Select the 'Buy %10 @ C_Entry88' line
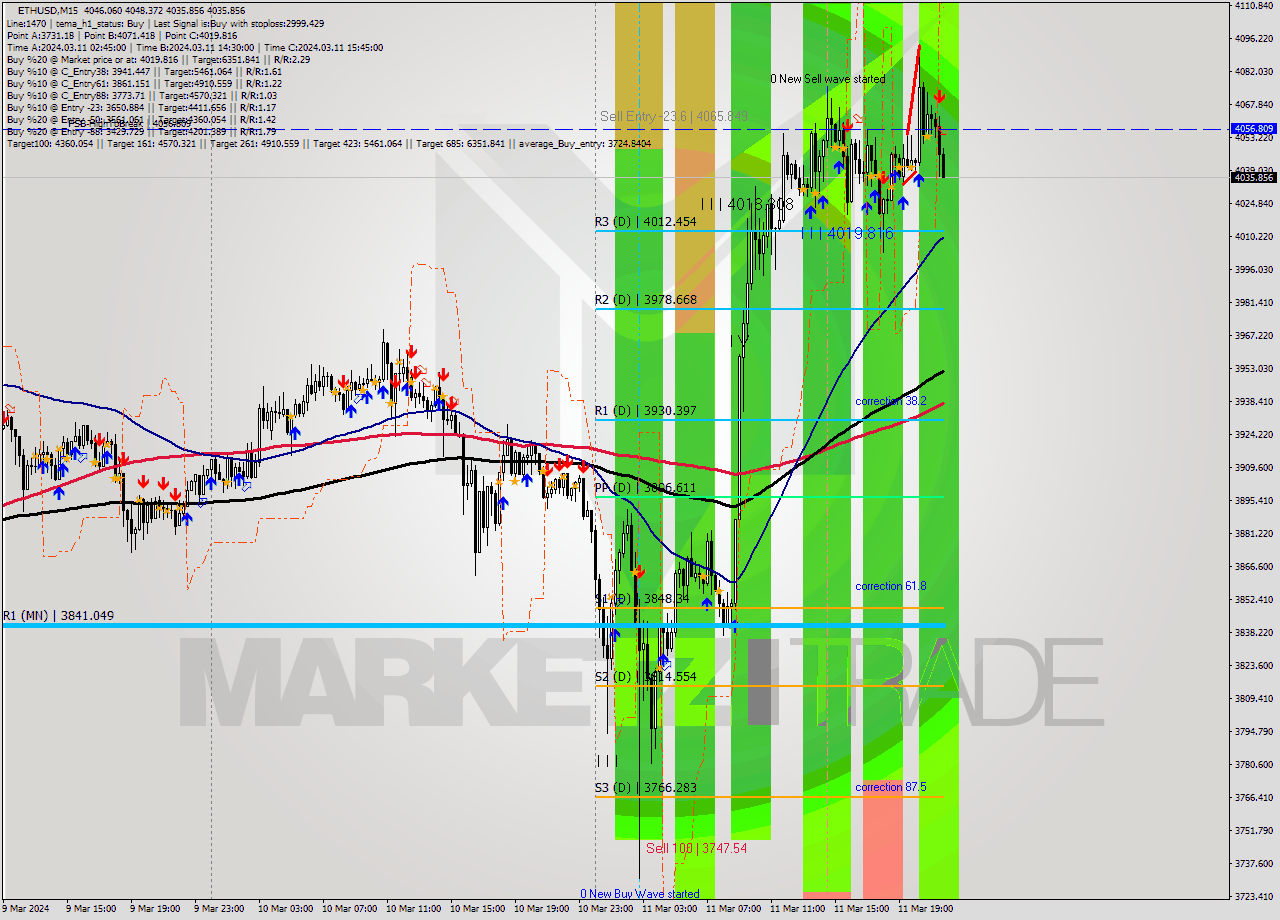This screenshot has width=1280, height=920. tap(144, 95)
